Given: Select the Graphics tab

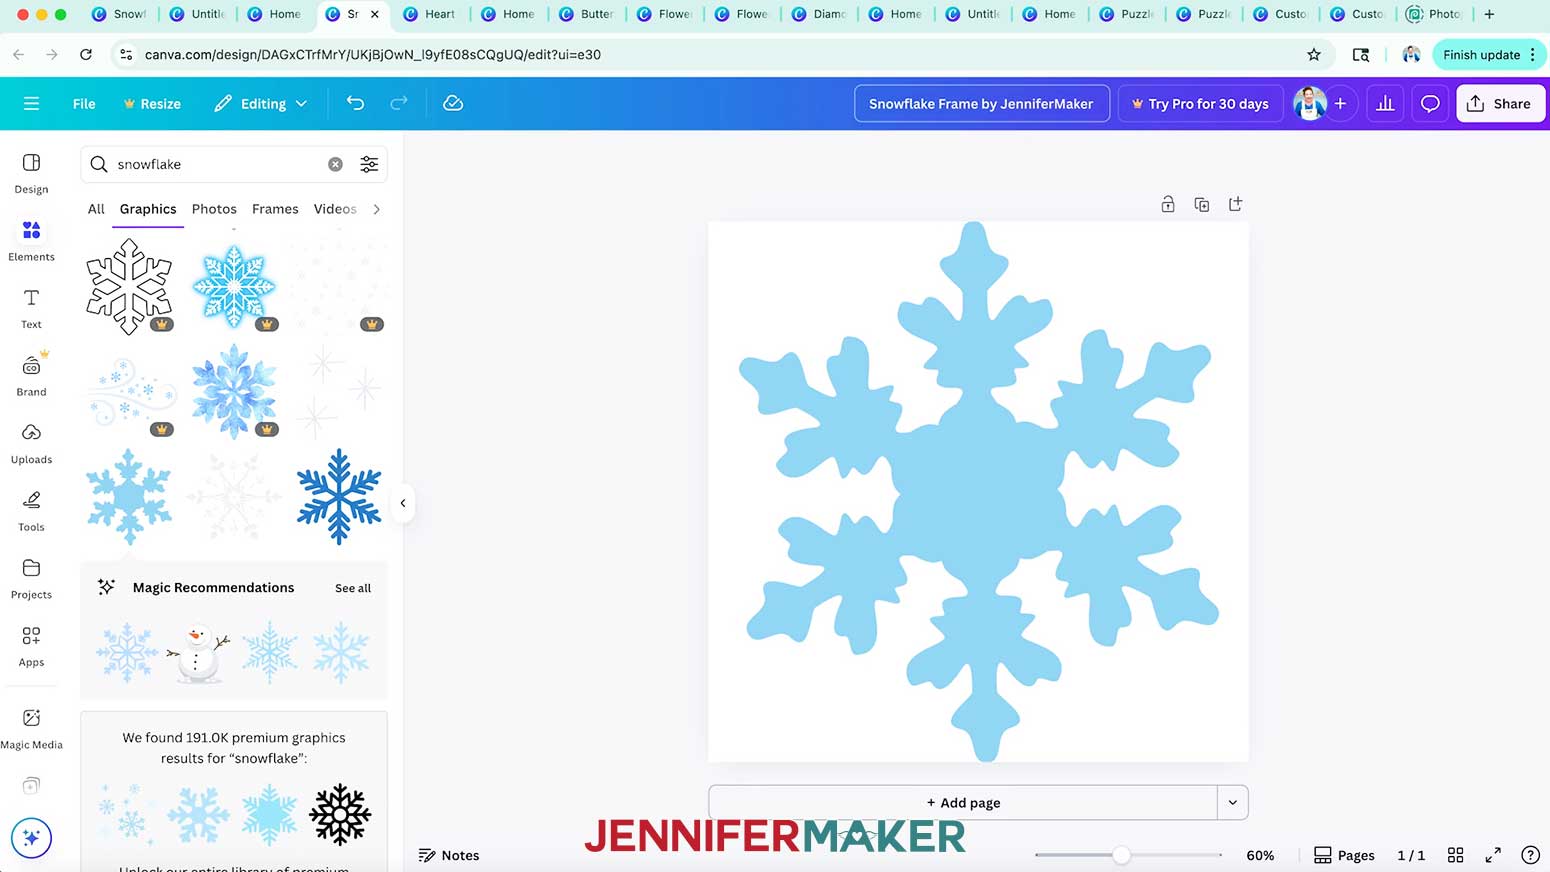Looking at the screenshot, I should (x=148, y=209).
